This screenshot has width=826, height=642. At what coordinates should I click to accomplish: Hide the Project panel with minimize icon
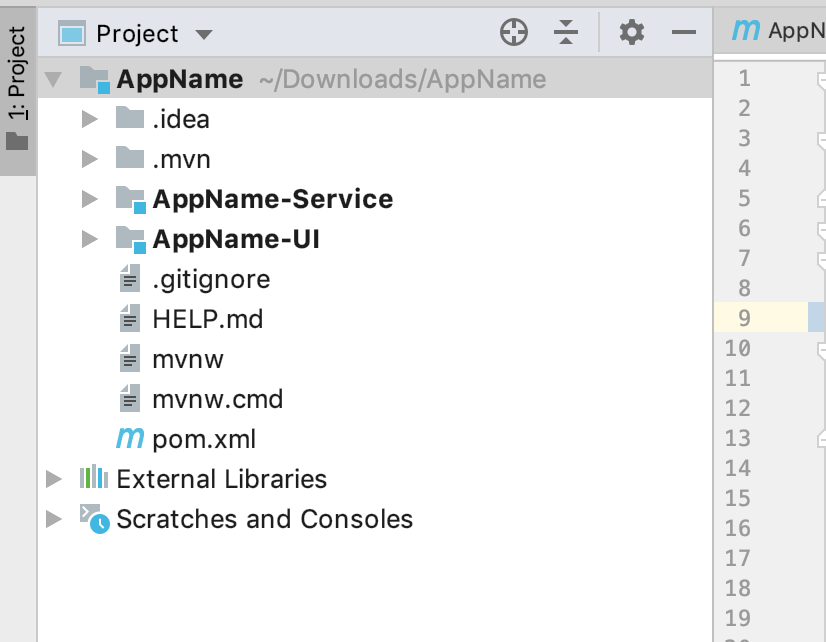pos(684,33)
